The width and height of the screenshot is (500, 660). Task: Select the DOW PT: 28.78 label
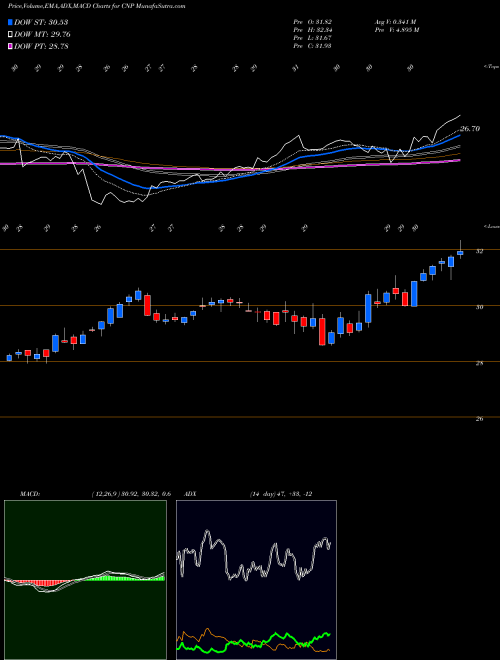[41, 46]
